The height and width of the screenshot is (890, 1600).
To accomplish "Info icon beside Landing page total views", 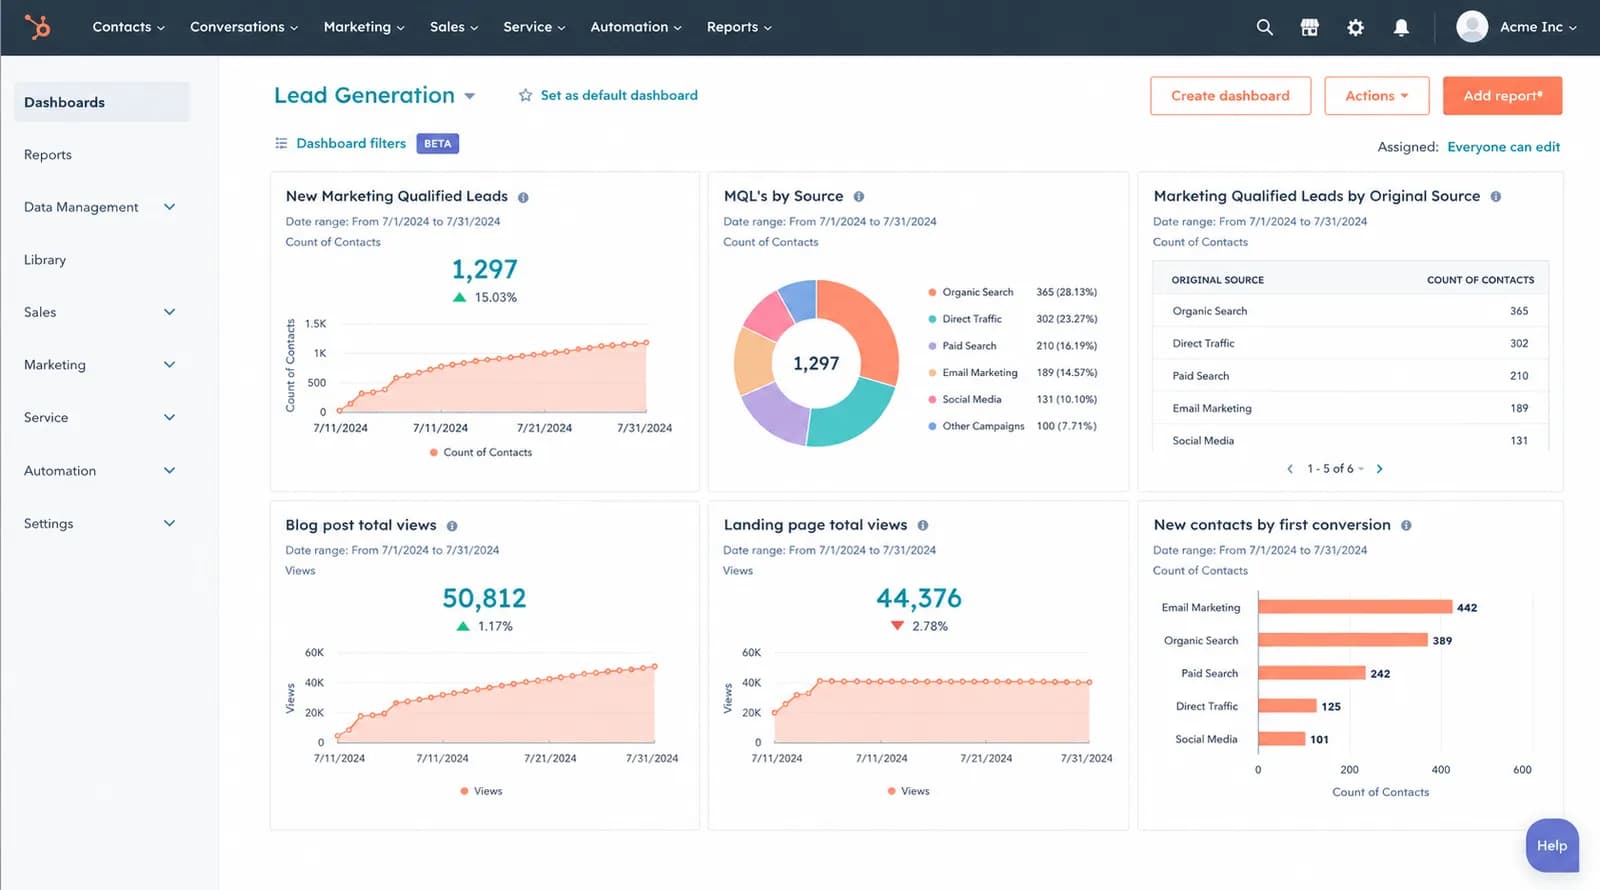I will coord(922,525).
